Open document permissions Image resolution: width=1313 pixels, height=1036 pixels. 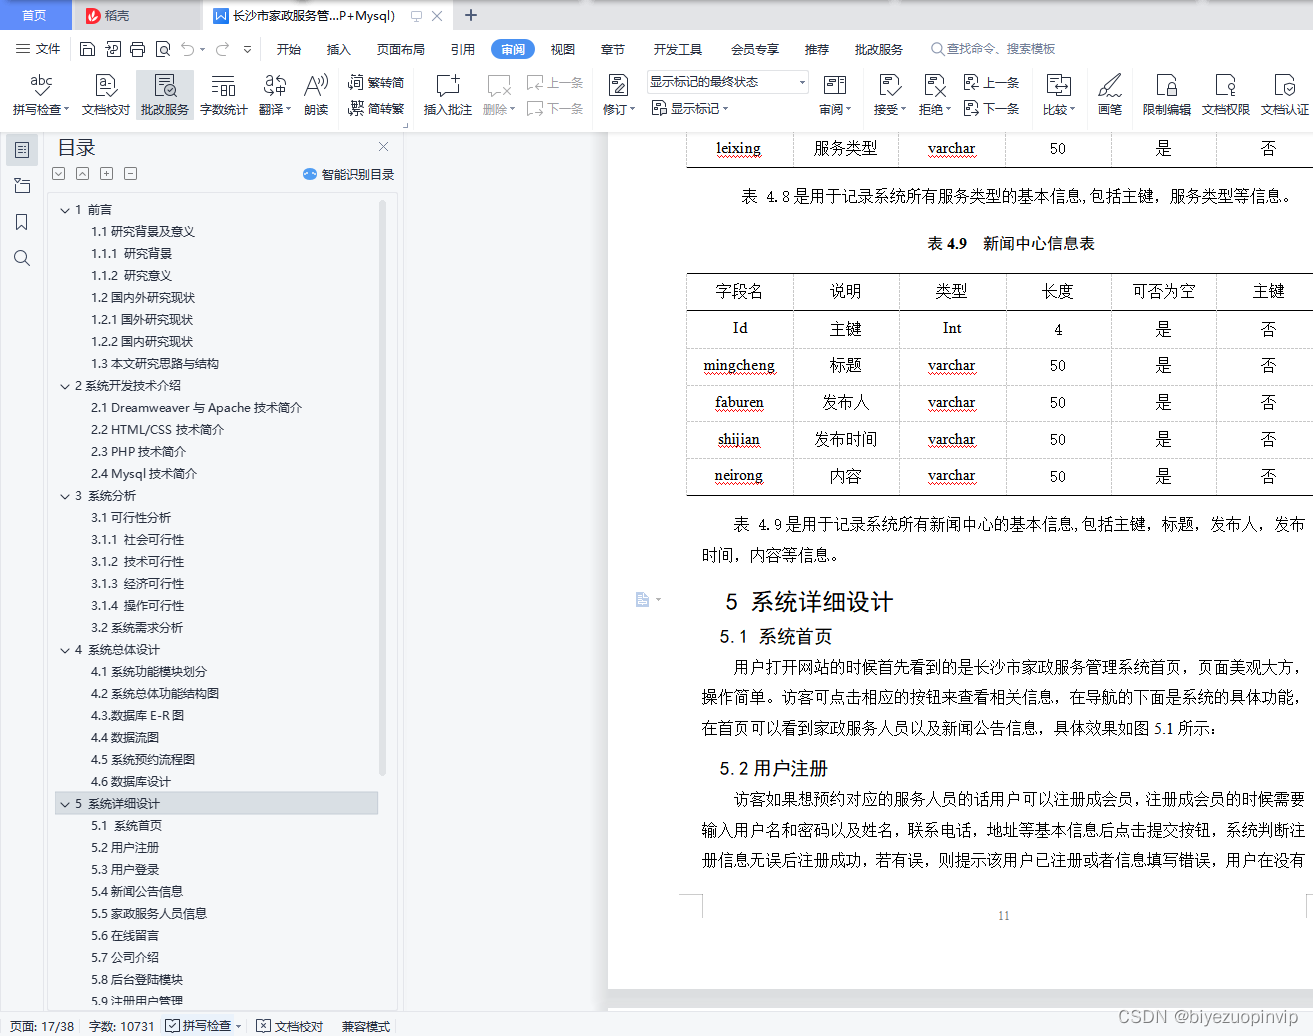[x=1225, y=95]
